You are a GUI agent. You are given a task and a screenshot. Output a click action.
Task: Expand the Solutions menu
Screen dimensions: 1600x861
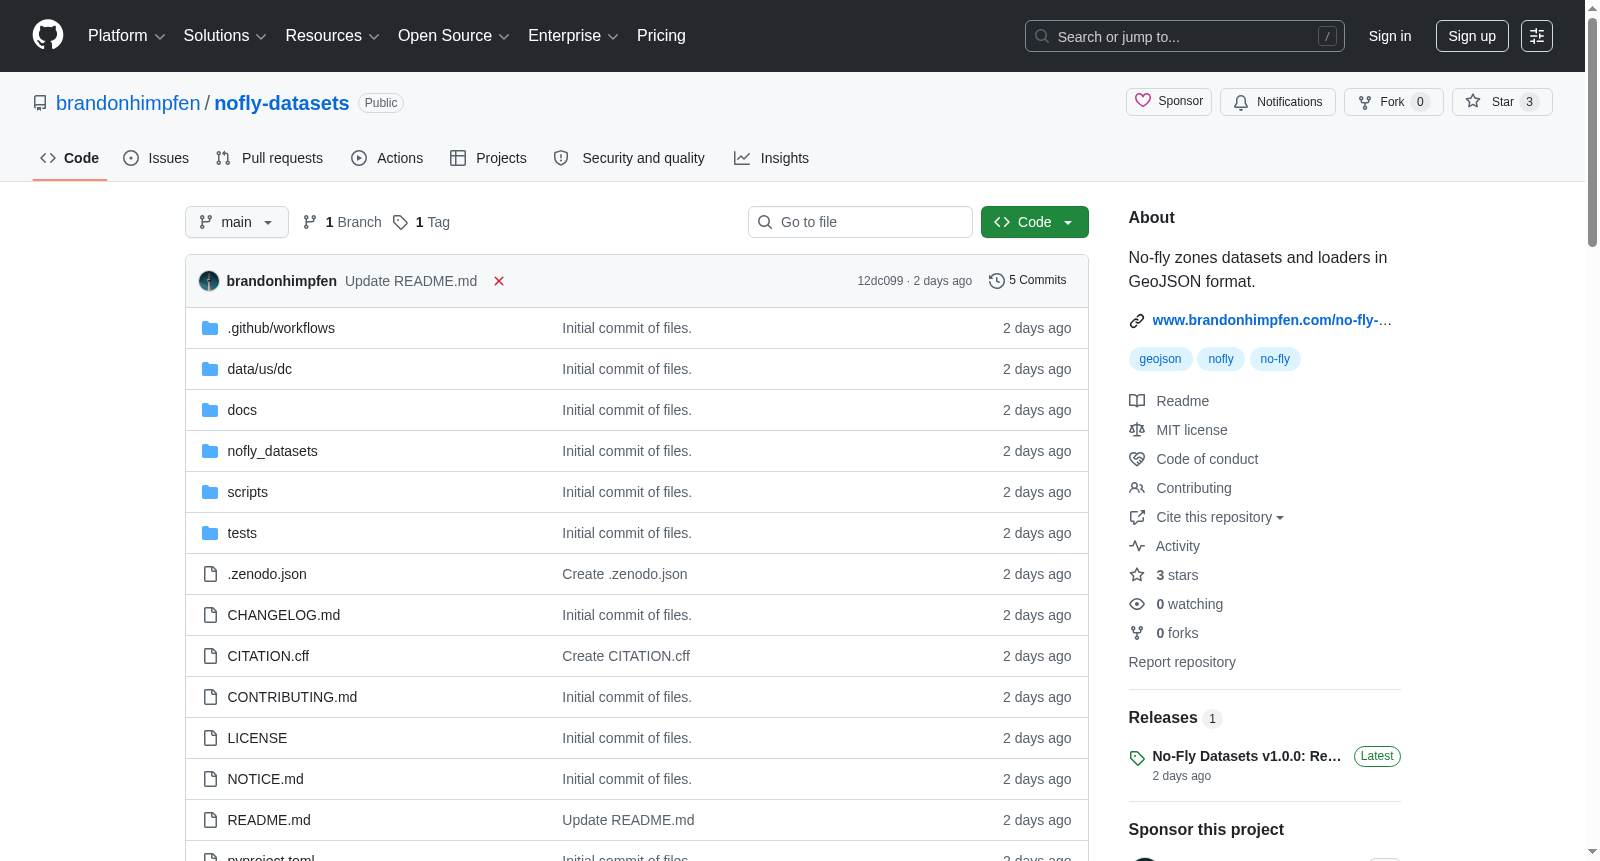tap(225, 36)
